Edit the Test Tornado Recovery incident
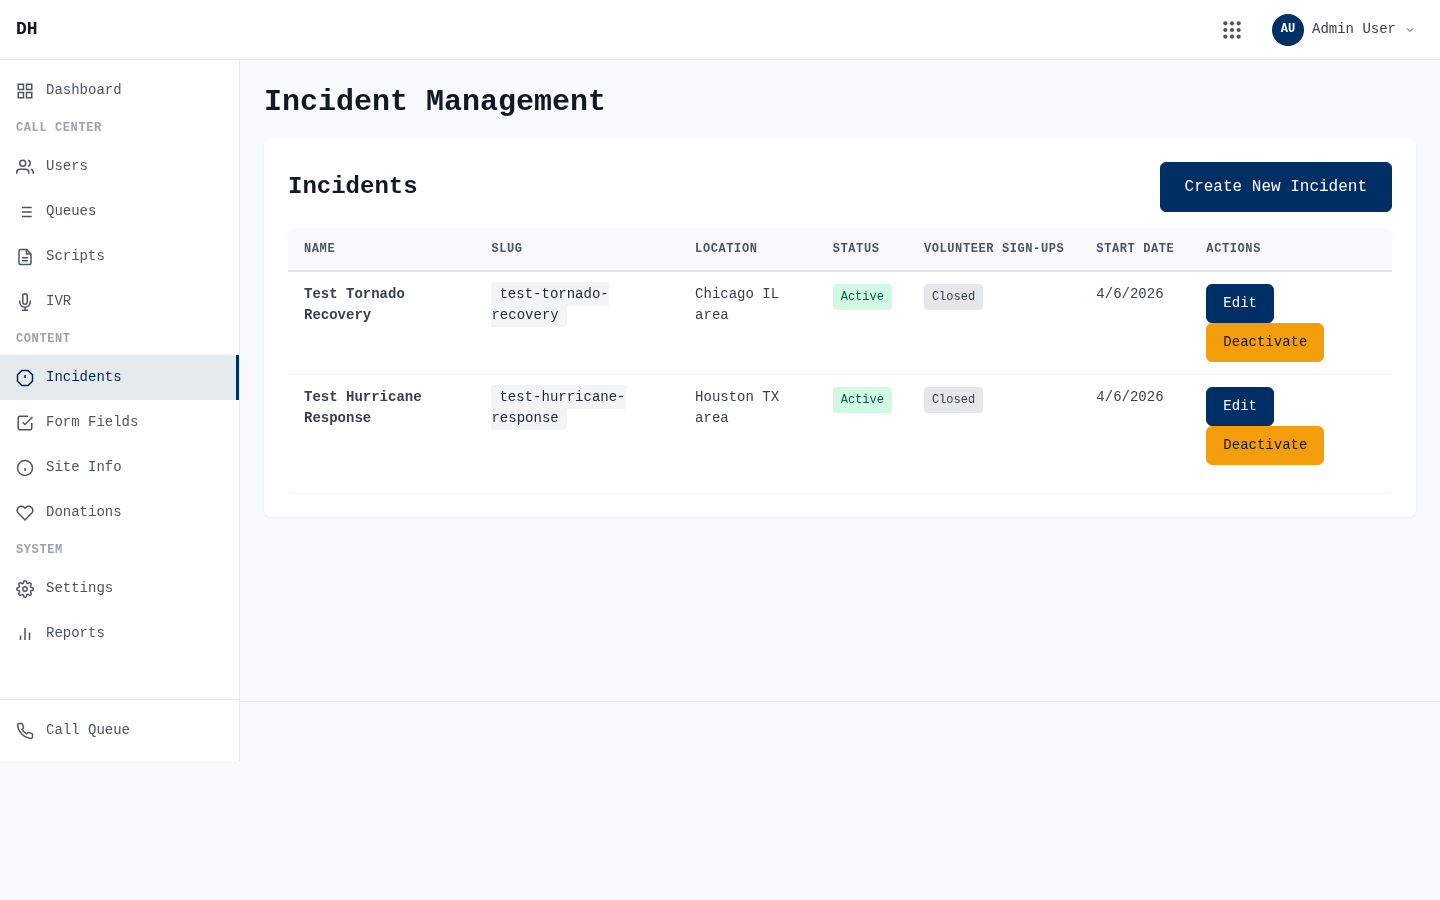 point(1240,303)
